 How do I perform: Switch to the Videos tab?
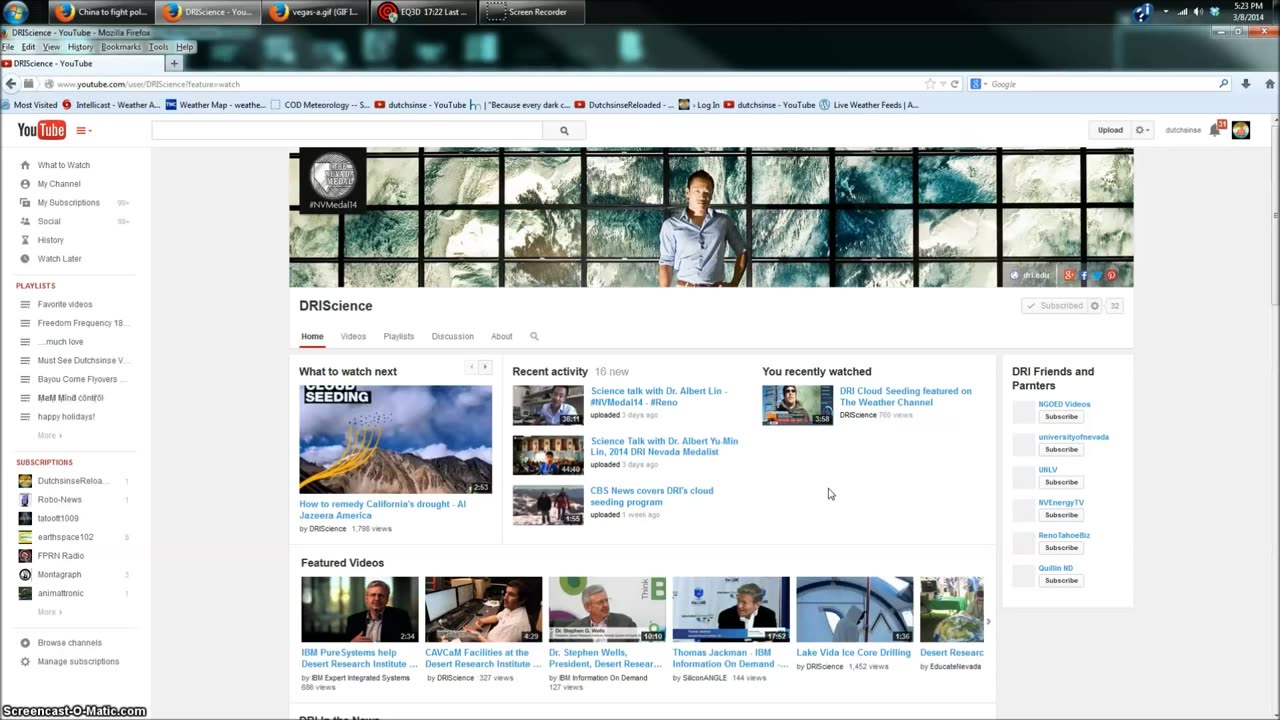point(353,337)
